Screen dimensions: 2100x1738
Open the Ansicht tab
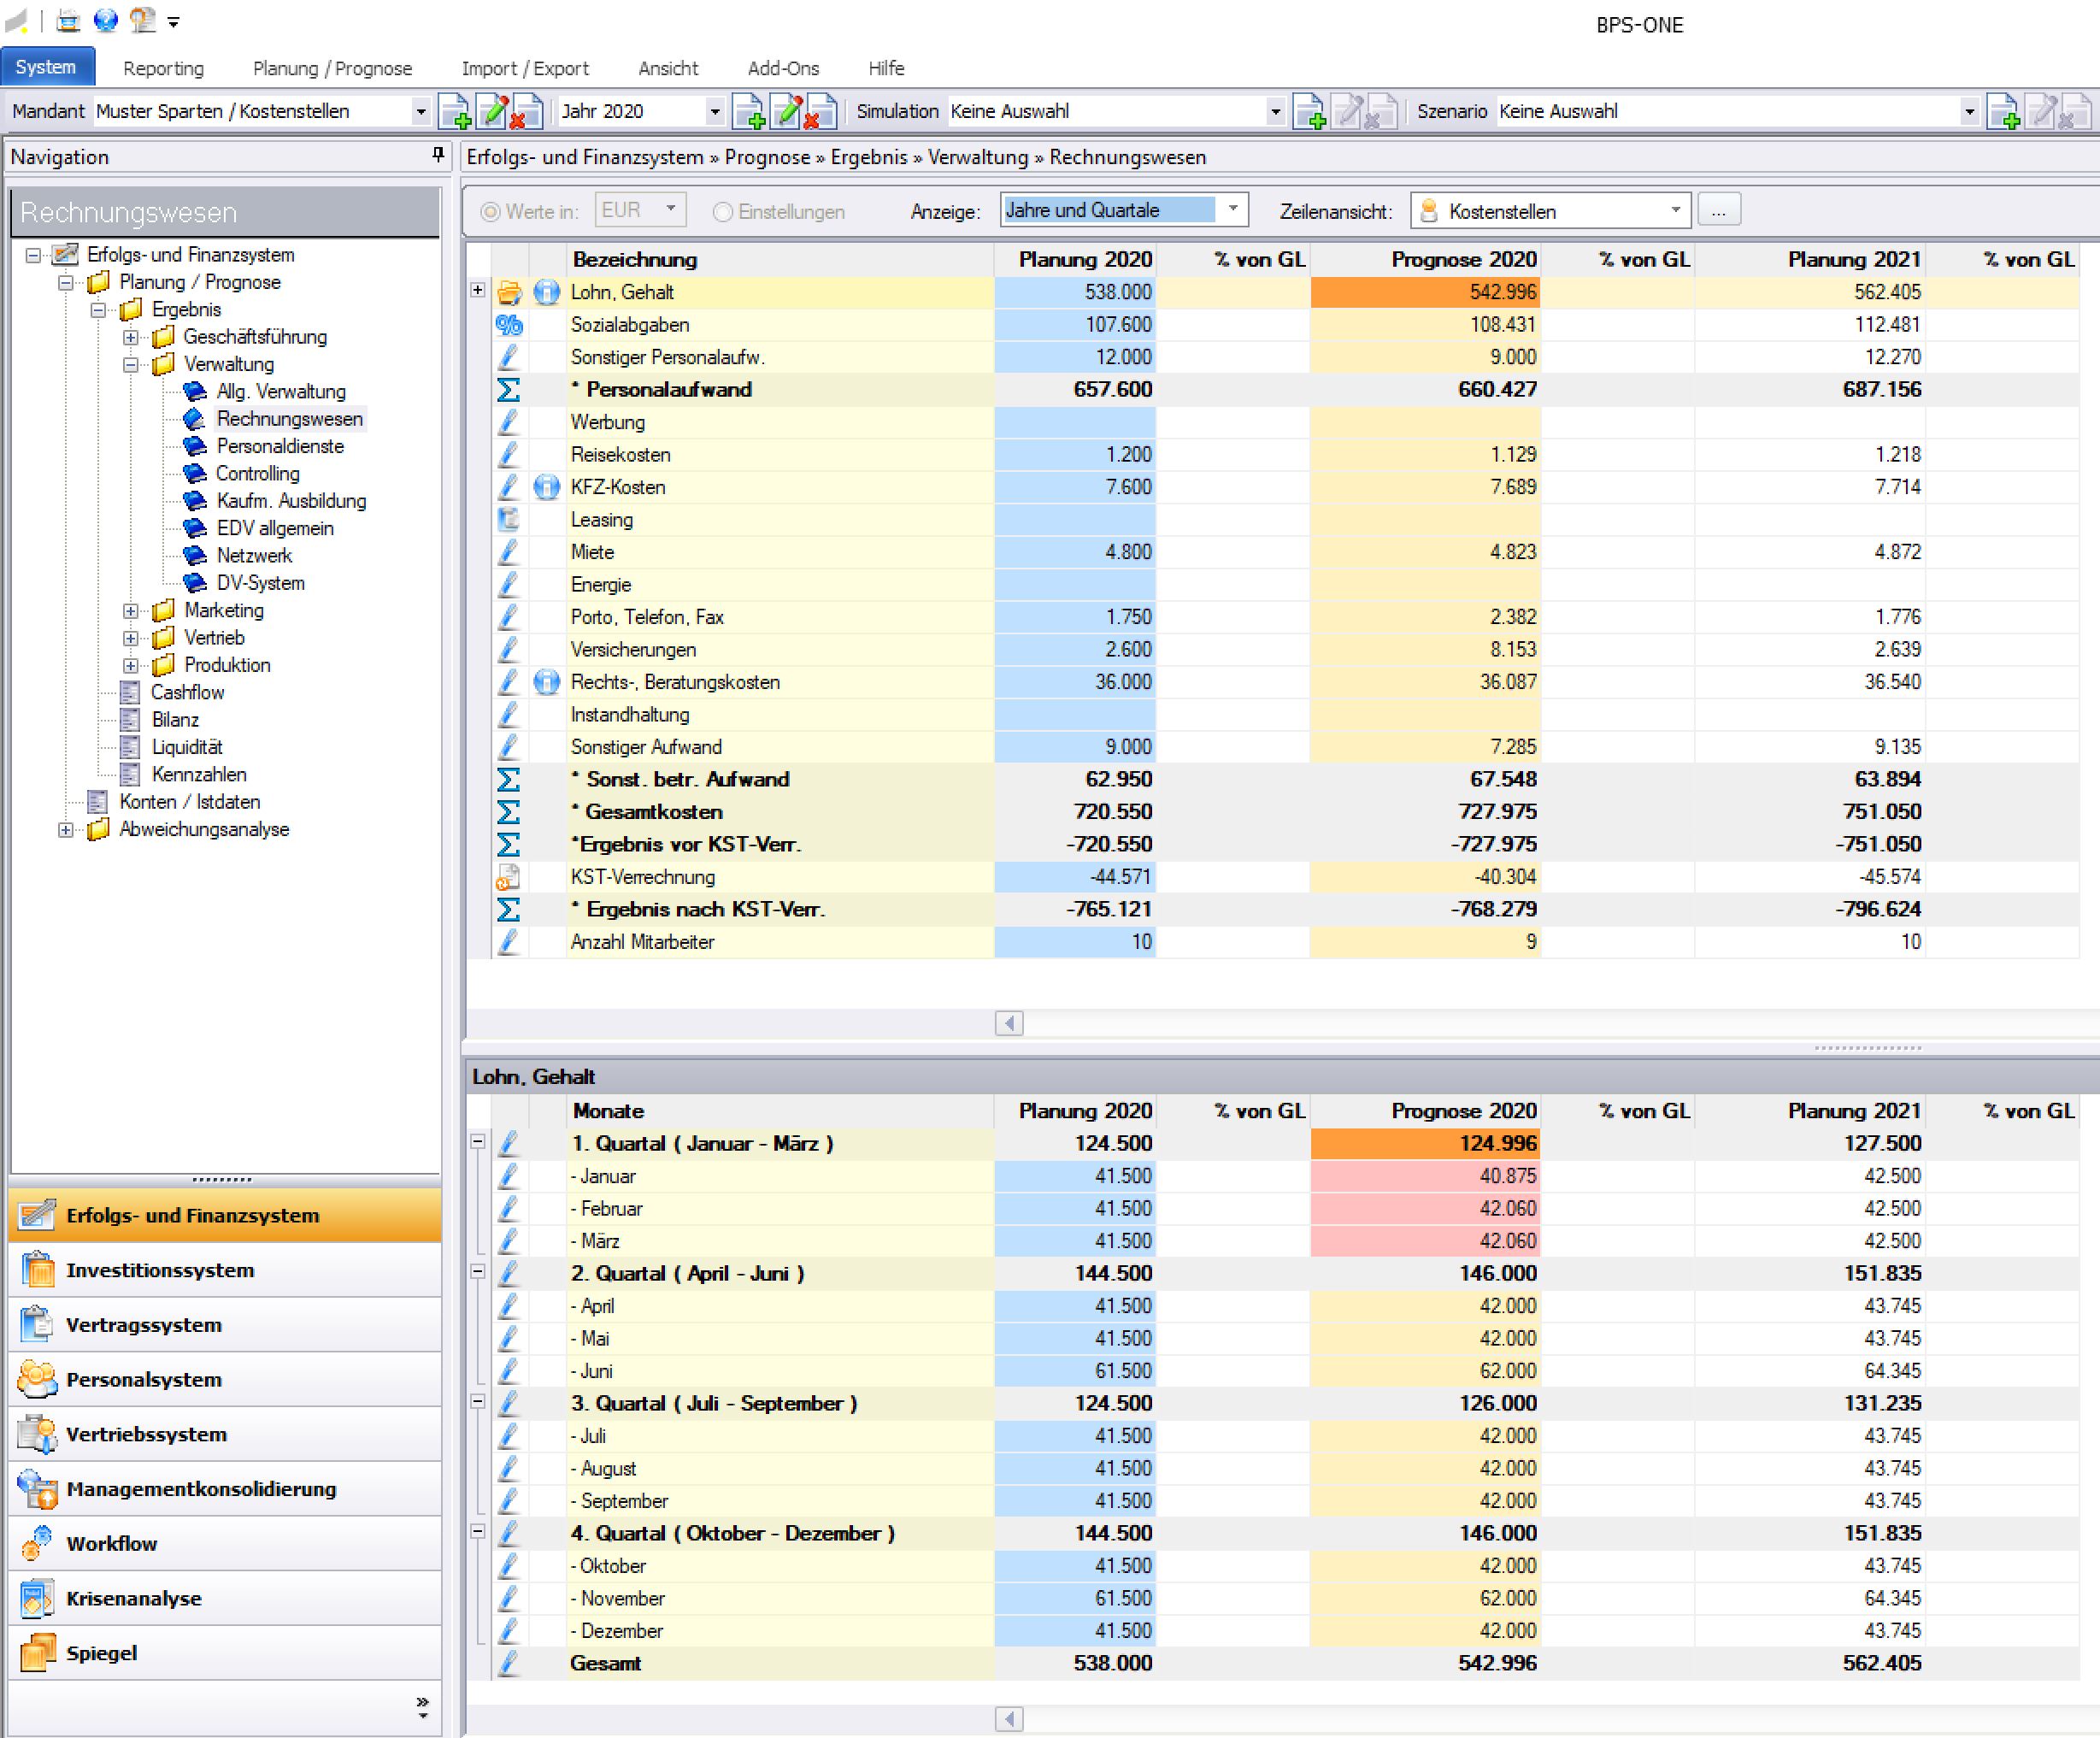pyautogui.click(x=668, y=68)
